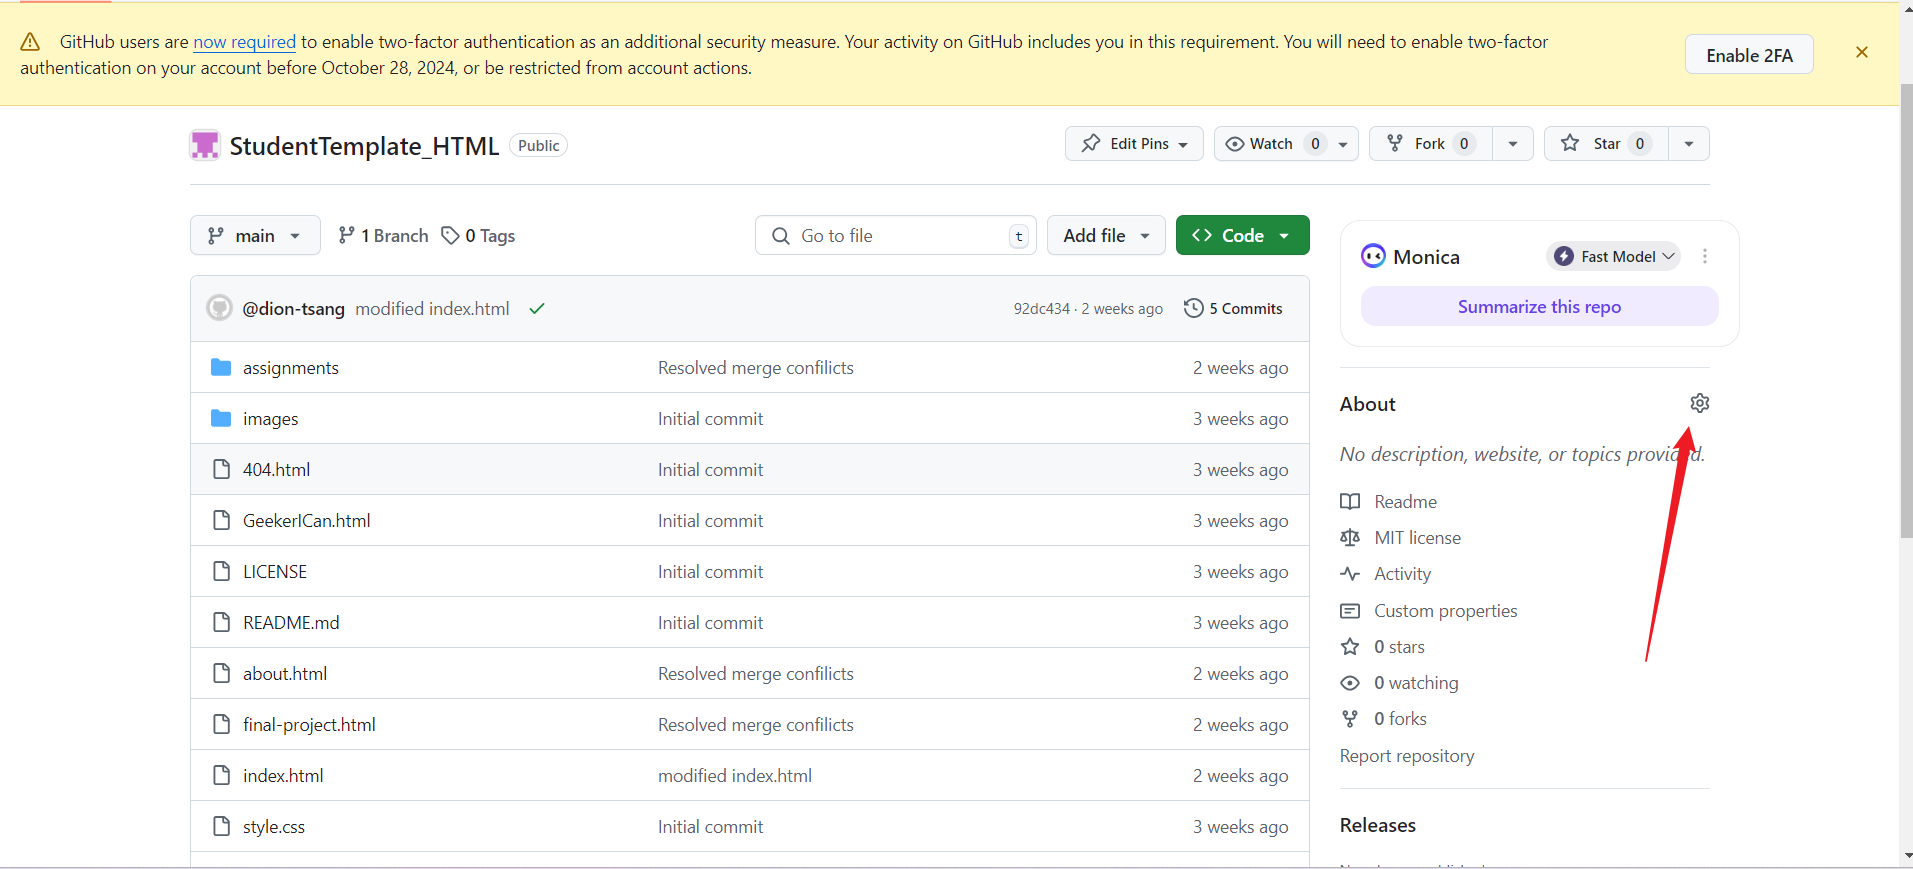1913x869 pixels.
Task: Open 'modified index.html' message in index.html row
Action: 735,776
